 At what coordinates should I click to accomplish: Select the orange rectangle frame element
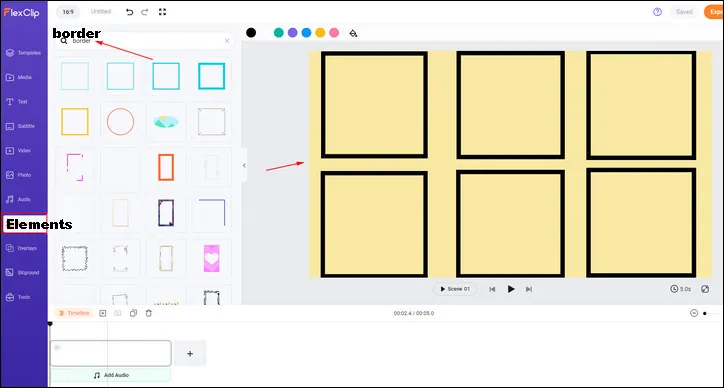pyautogui.click(x=166, y=167)
